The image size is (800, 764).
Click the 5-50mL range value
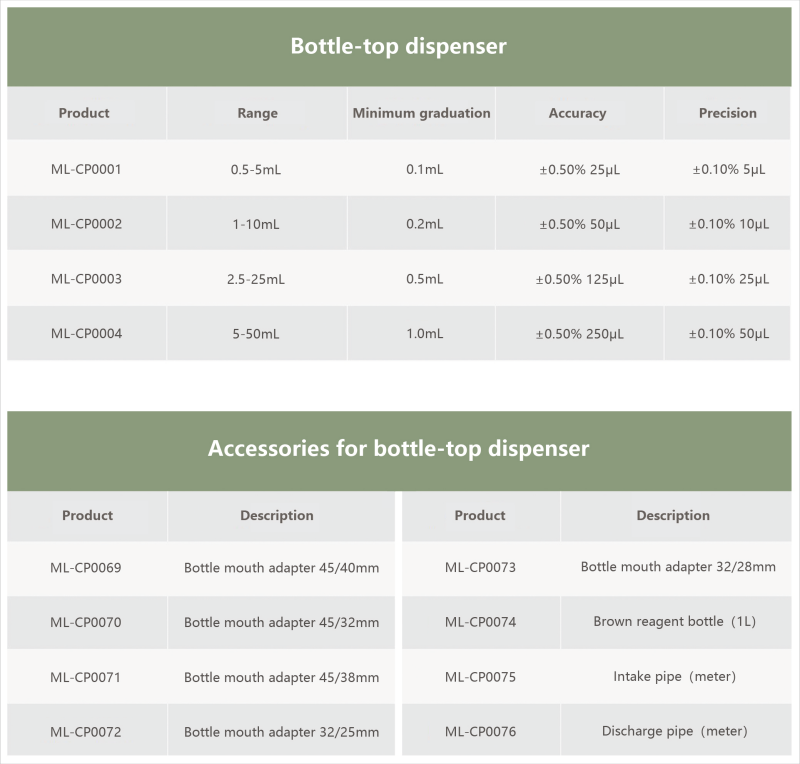[x=256, y=334]
